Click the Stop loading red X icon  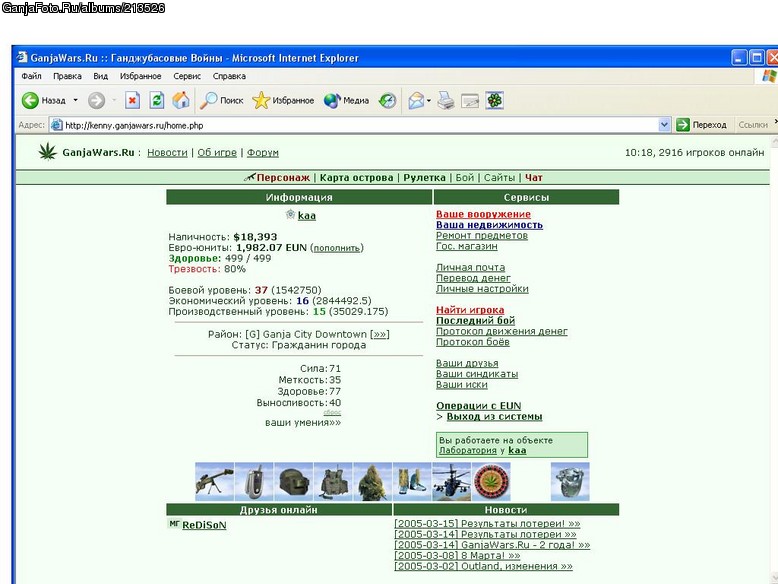[131, 100]
